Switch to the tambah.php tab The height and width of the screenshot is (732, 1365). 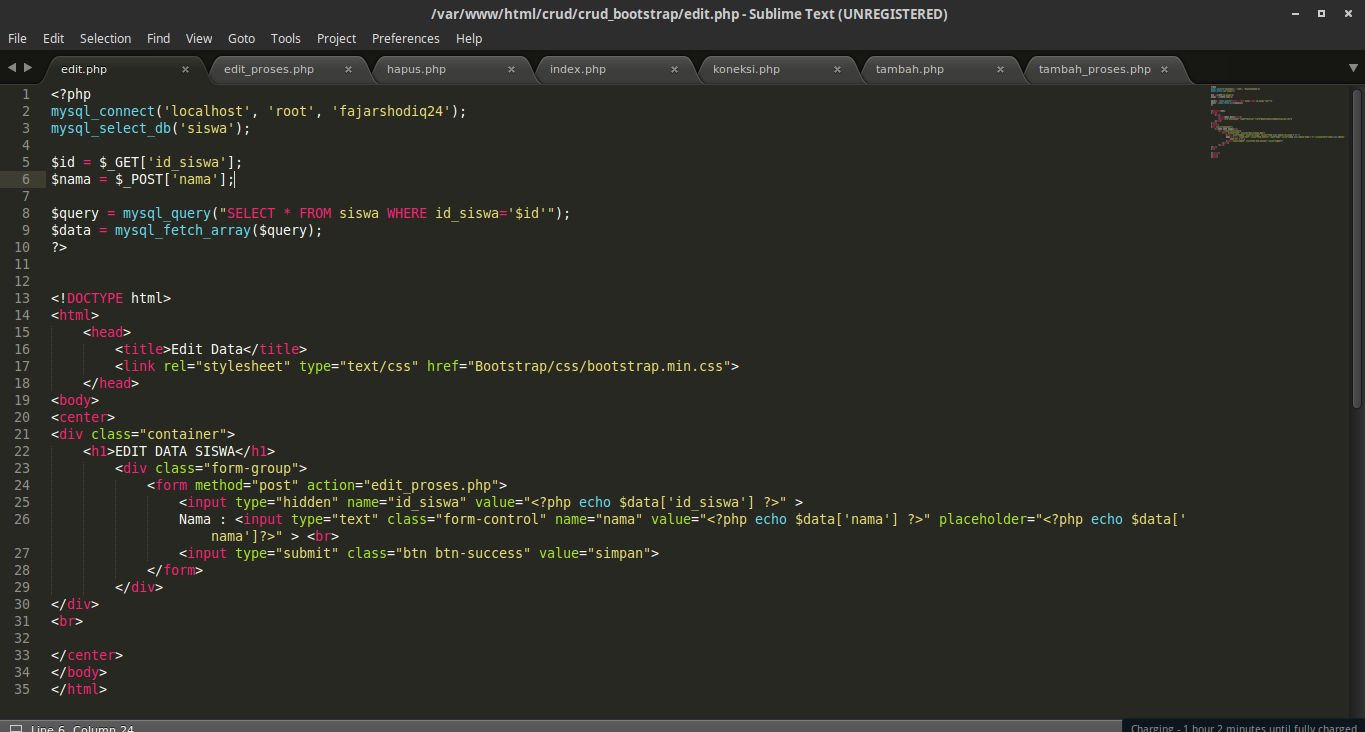910,69
